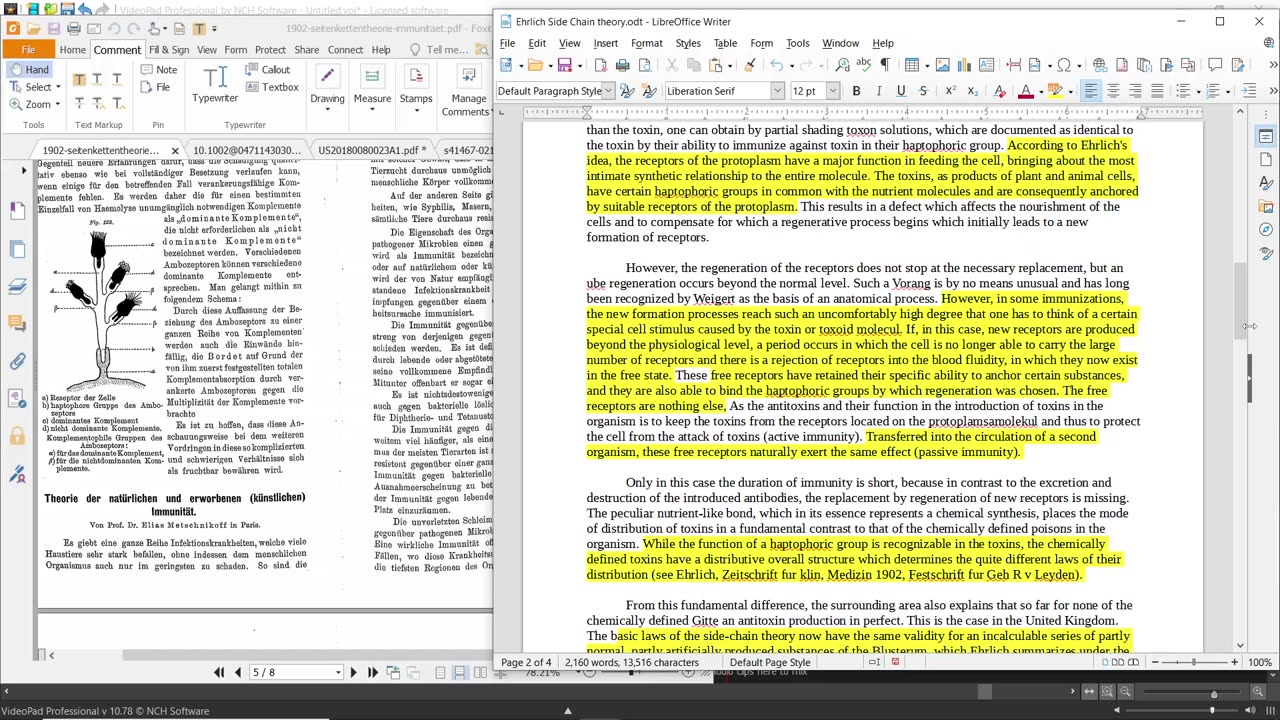Open Foxit attachments paperclip panel
Image resolution: width=1280 pixels, height=720 pixels.
click(17, 361)
